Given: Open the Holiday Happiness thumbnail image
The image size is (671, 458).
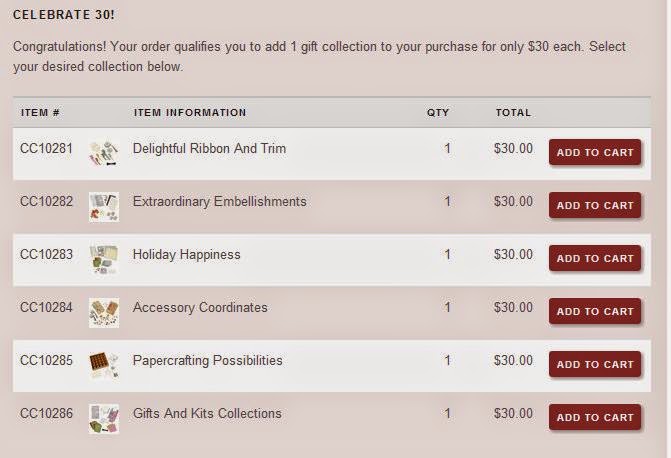Looking at the screenshot, I should point(103,259).
